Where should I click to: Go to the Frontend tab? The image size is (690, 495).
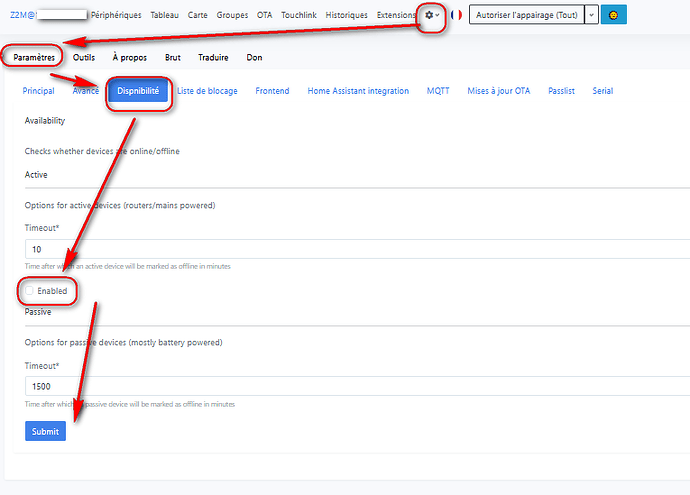pyautogui.click(x=272, y=91)
